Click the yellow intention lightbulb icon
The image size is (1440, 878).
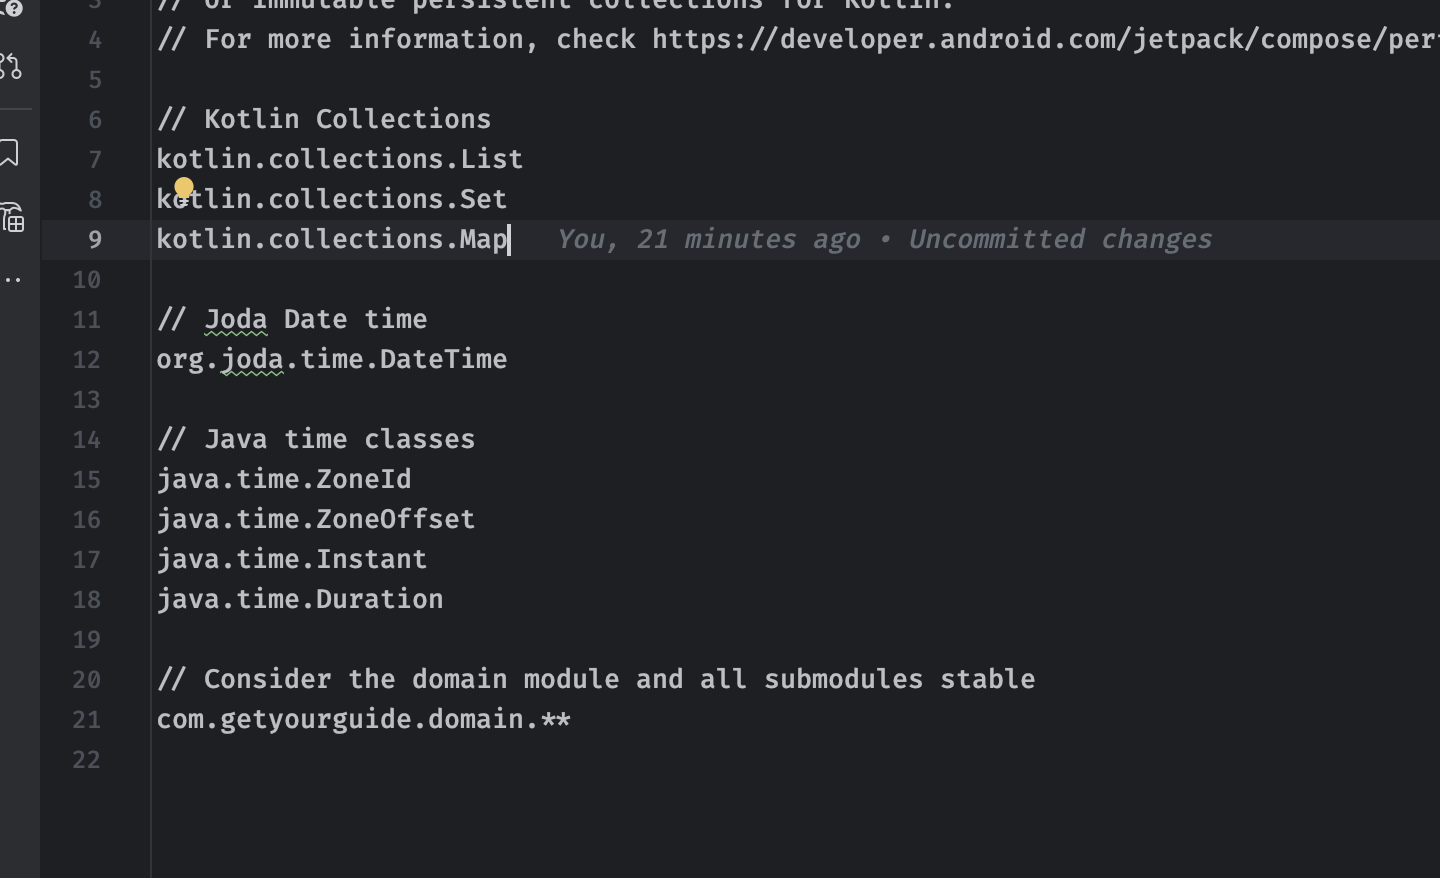184,187
